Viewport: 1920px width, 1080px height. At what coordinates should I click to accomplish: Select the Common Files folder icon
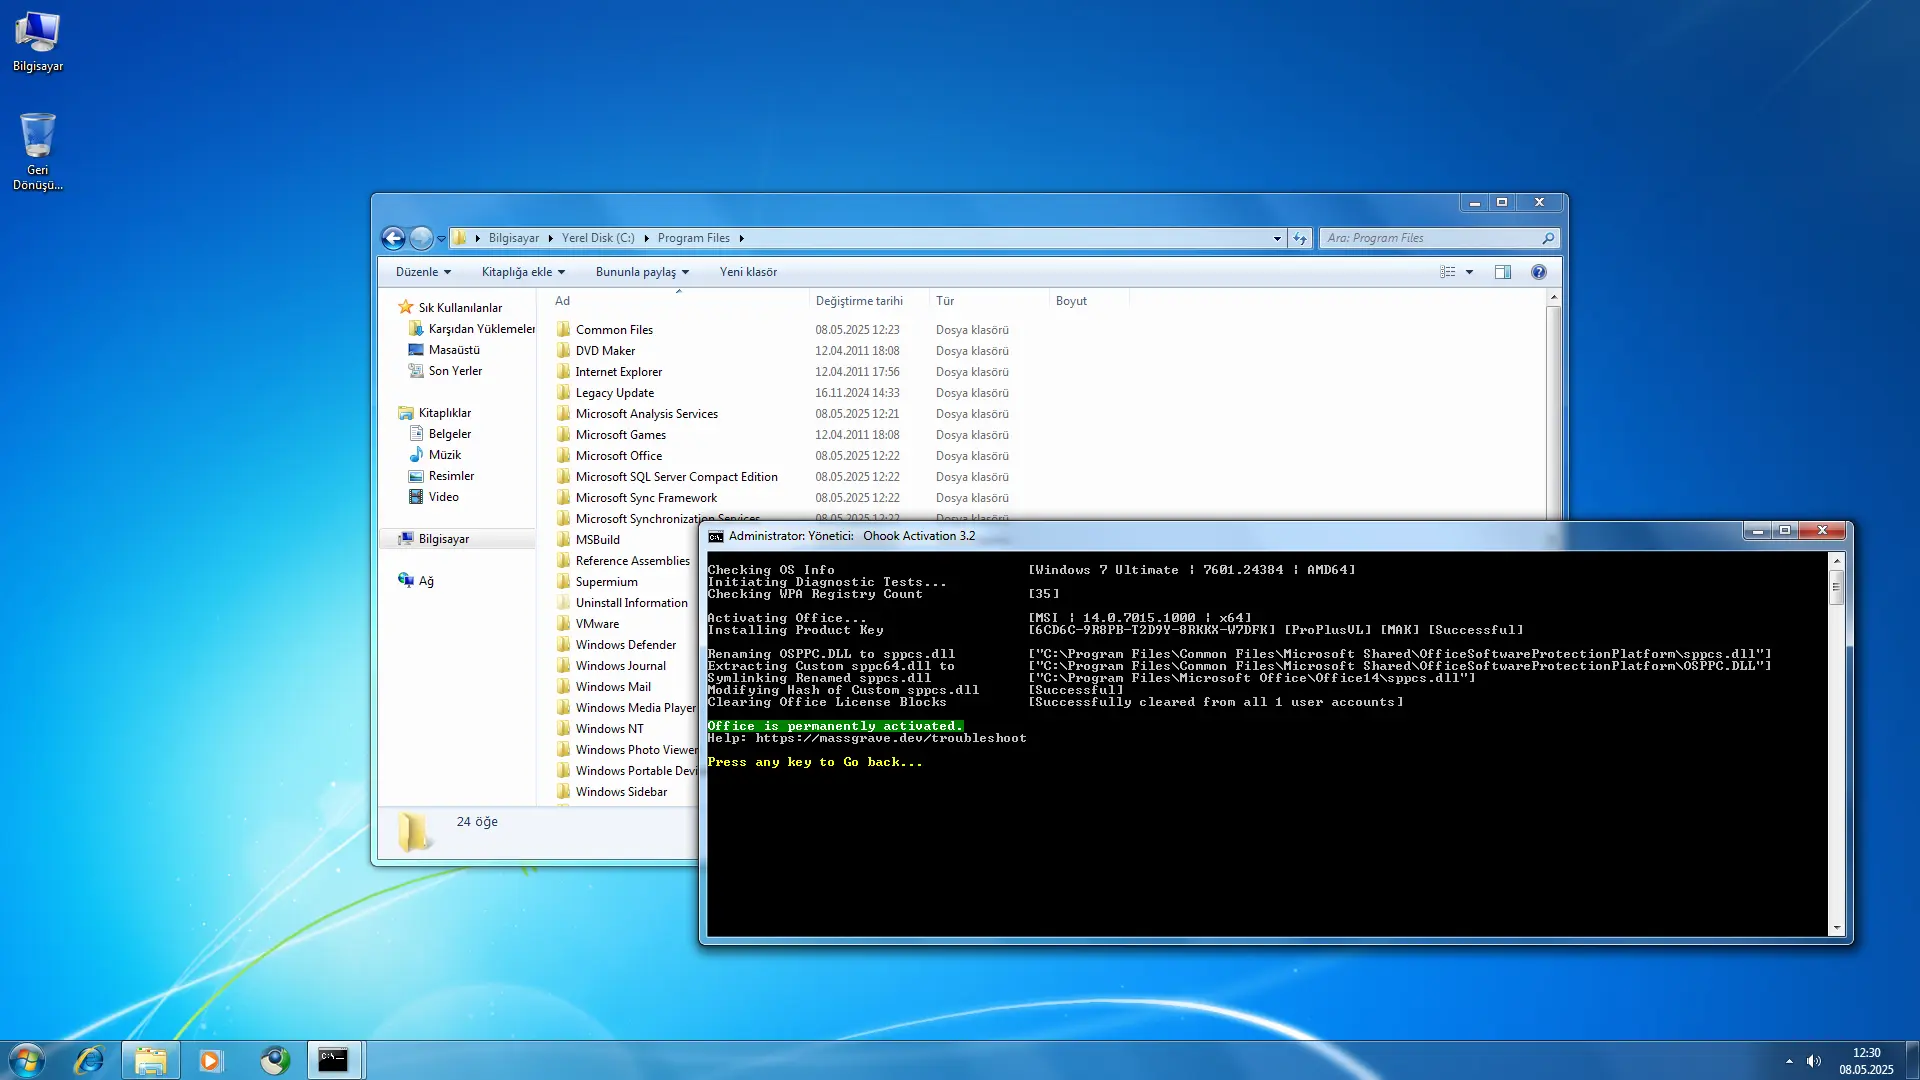coord(564,329)
